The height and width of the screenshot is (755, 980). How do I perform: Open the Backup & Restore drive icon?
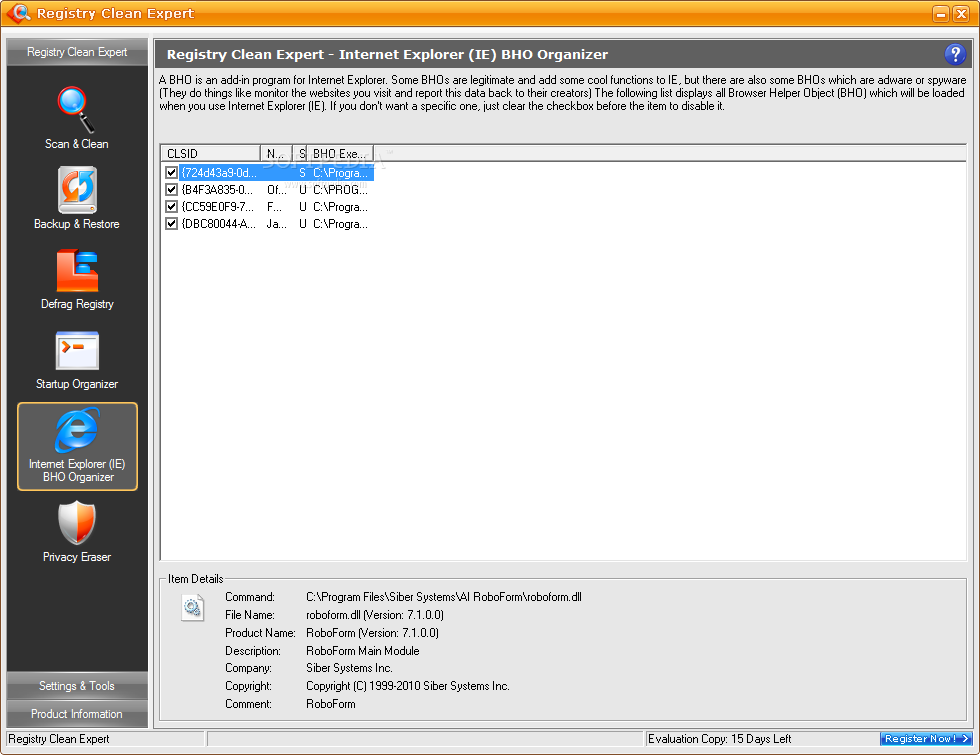78,190
